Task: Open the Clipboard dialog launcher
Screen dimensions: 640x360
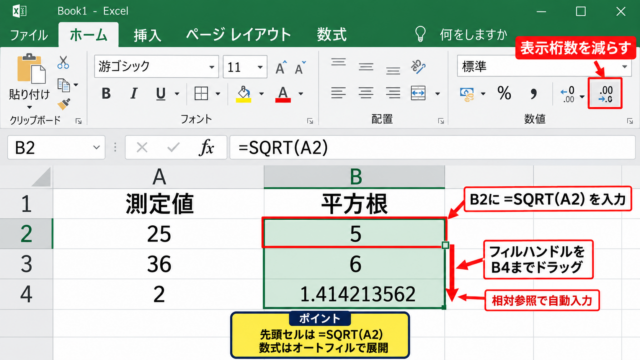Action: (x=78, y=121)
